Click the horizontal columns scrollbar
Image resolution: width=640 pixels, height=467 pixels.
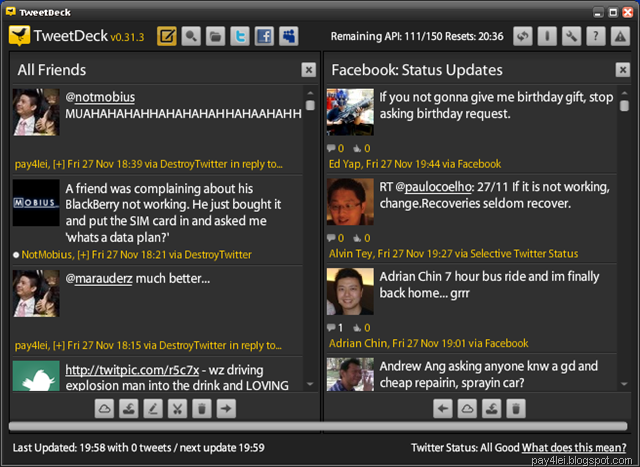pos(318,426)
